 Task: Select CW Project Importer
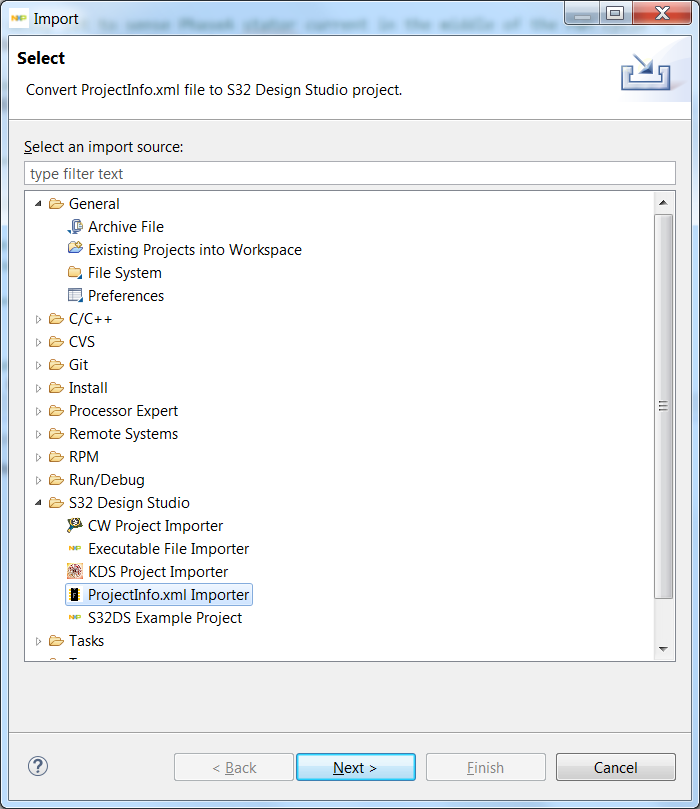pos(155,526)
